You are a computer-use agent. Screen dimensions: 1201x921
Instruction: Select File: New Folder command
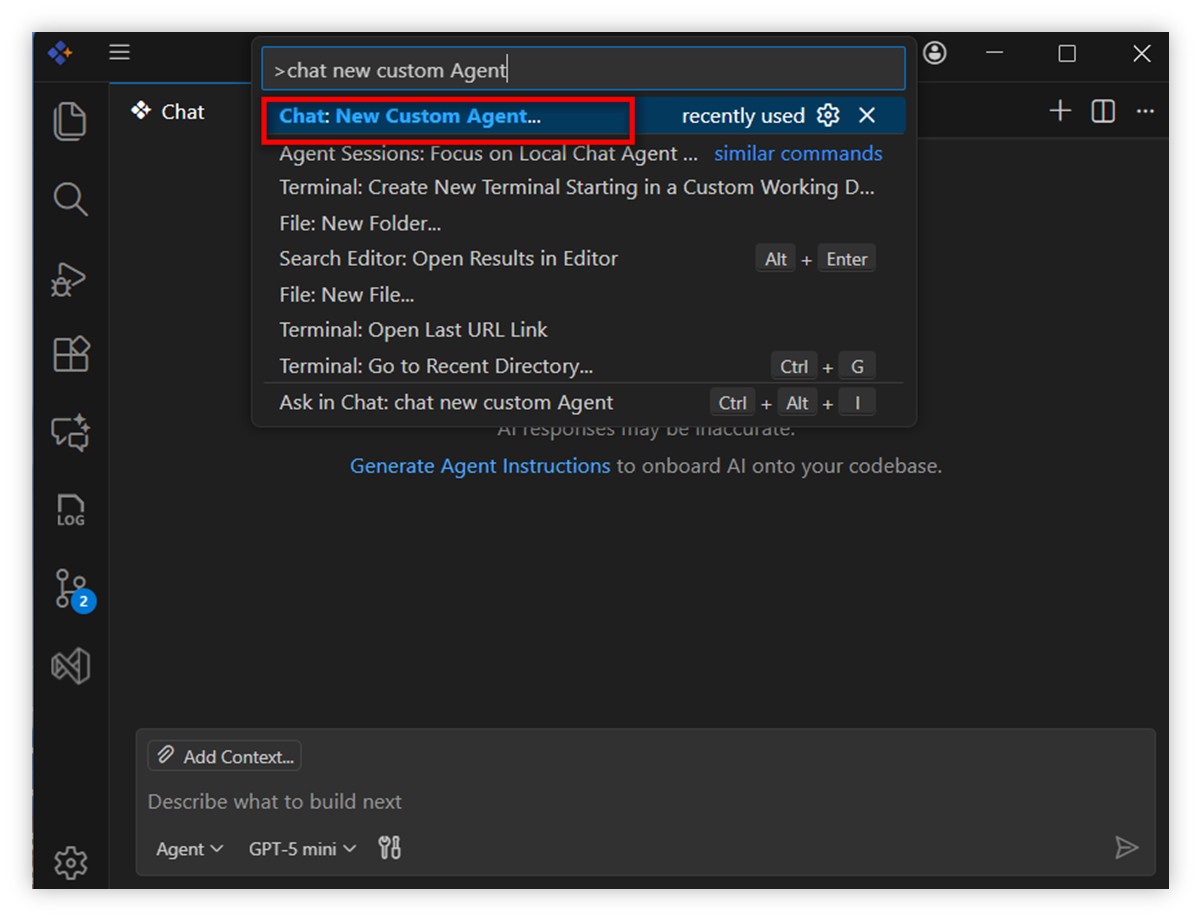[x=360, y=223]
